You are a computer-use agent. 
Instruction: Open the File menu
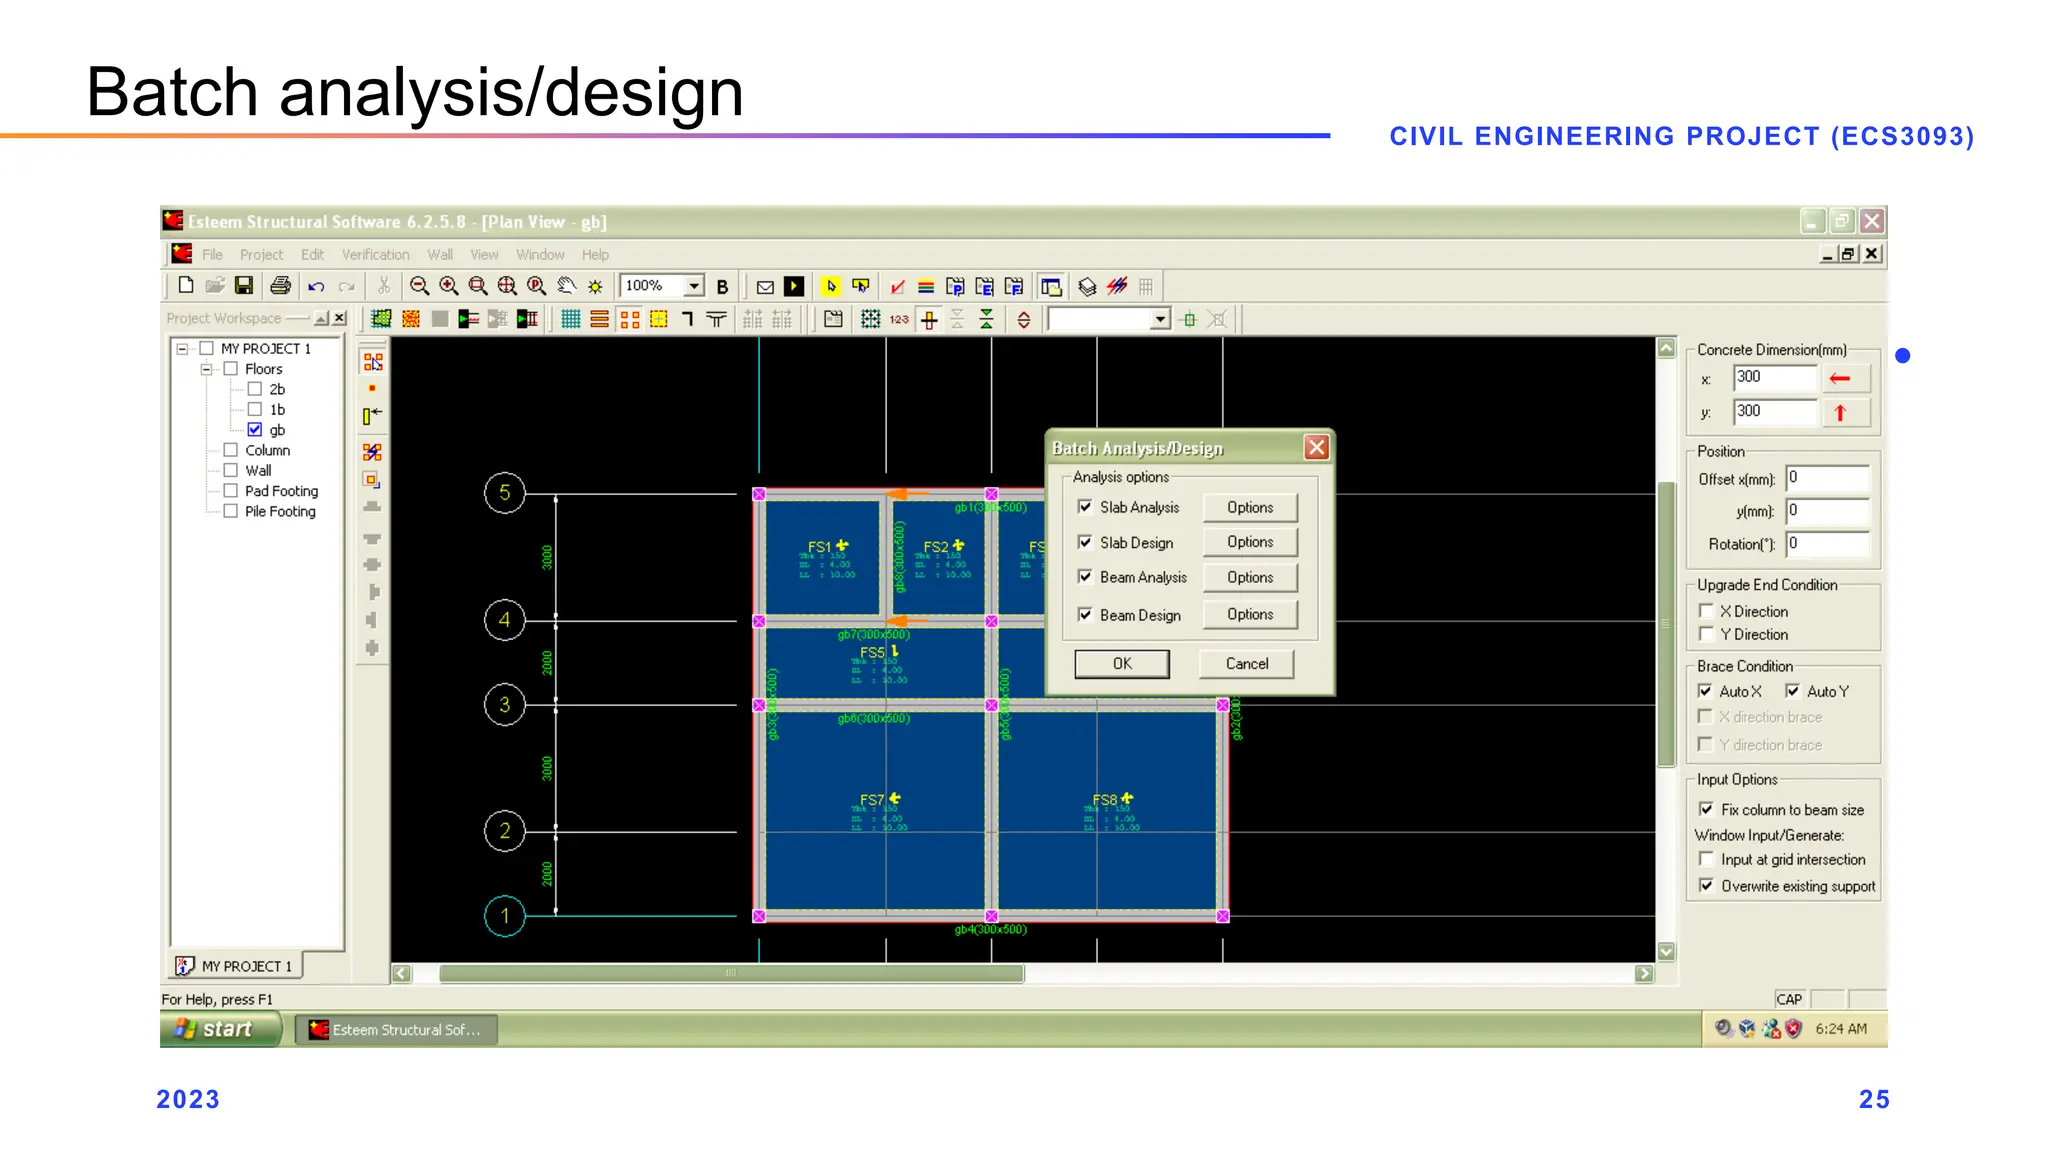coord(212,255)
